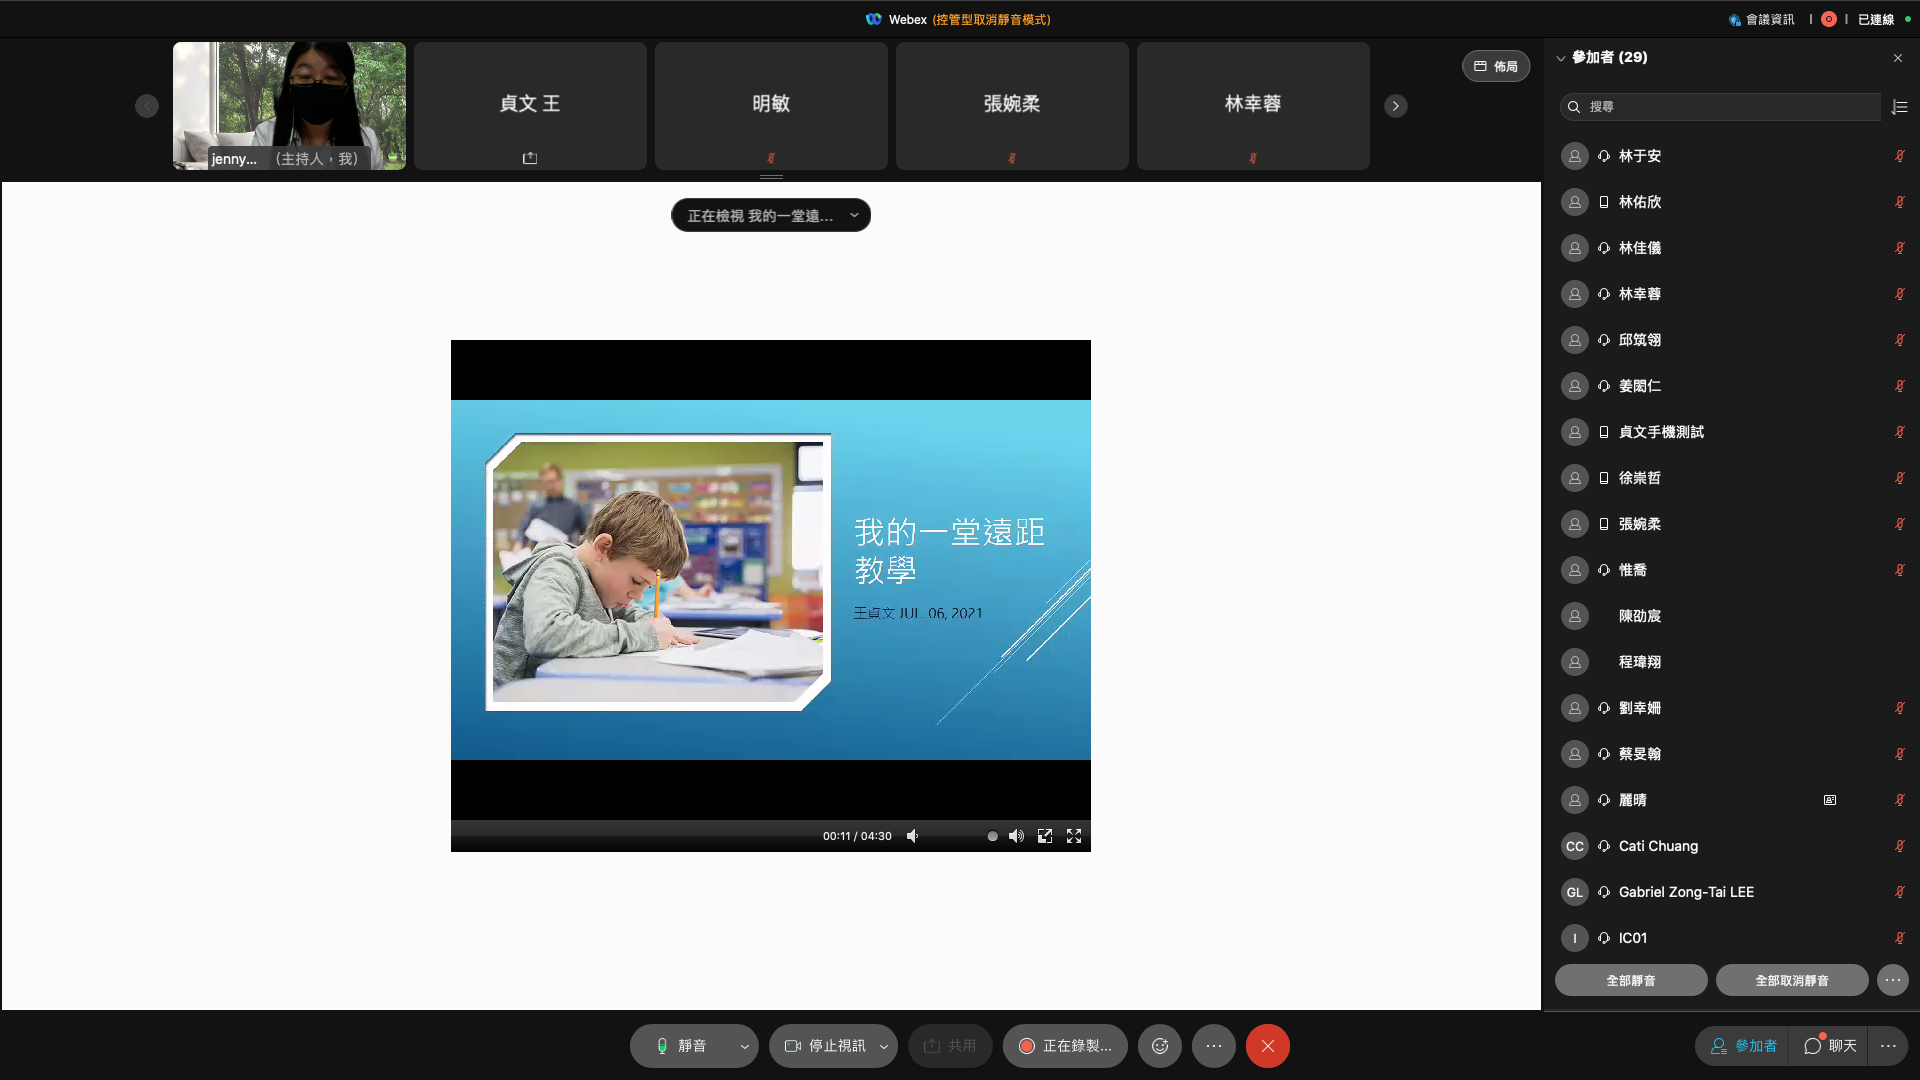This screenshot has height=1080, width=1920.
Task: Click the video player expand icon
Action: [x=1045, y=836]
